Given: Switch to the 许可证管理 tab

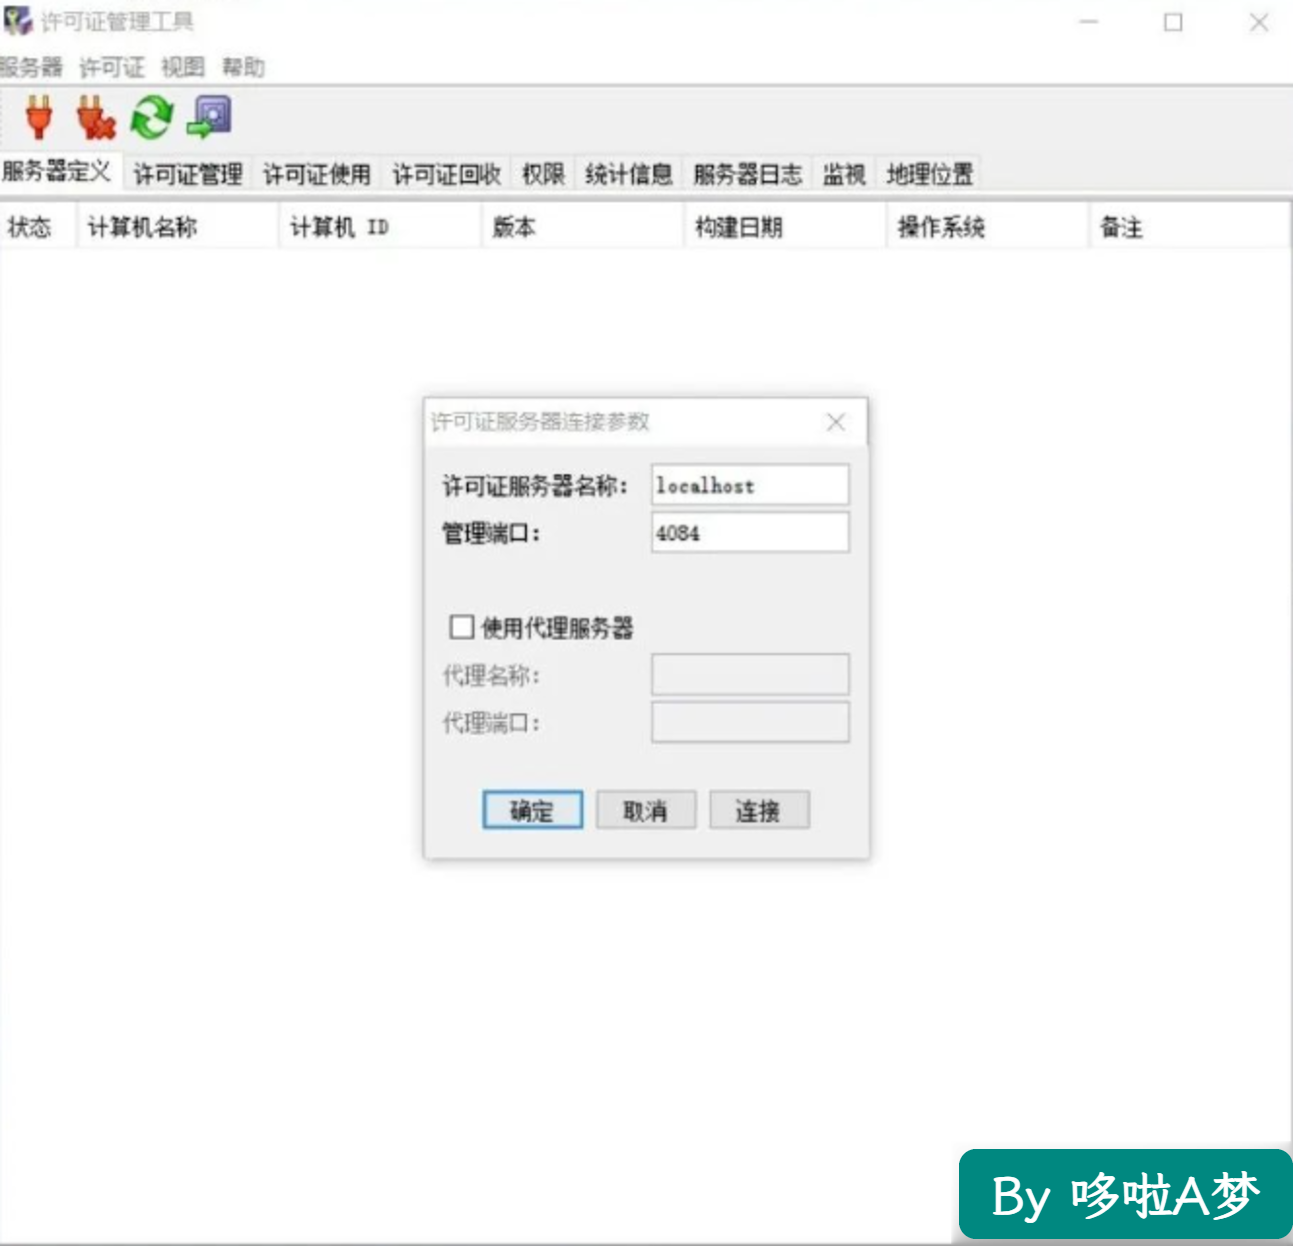Looking at the screenshot, I should (x=188, y=174).
